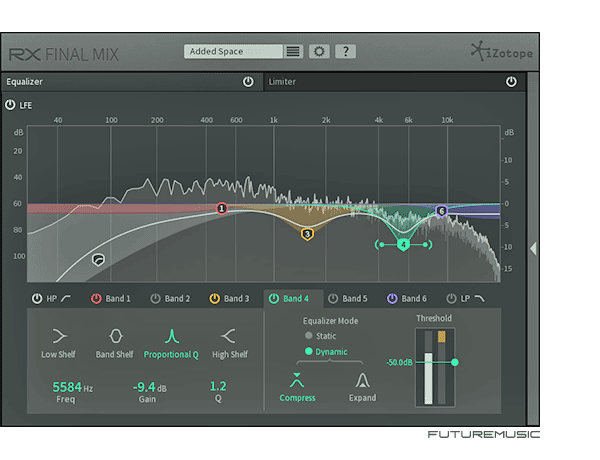Enable Band 5 power button
Screen dimensions: 600x460
click(333, 299)
